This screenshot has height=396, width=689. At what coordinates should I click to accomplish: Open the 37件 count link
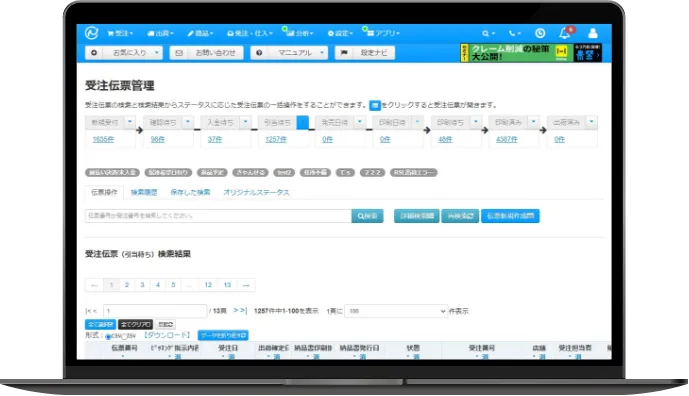215,139
